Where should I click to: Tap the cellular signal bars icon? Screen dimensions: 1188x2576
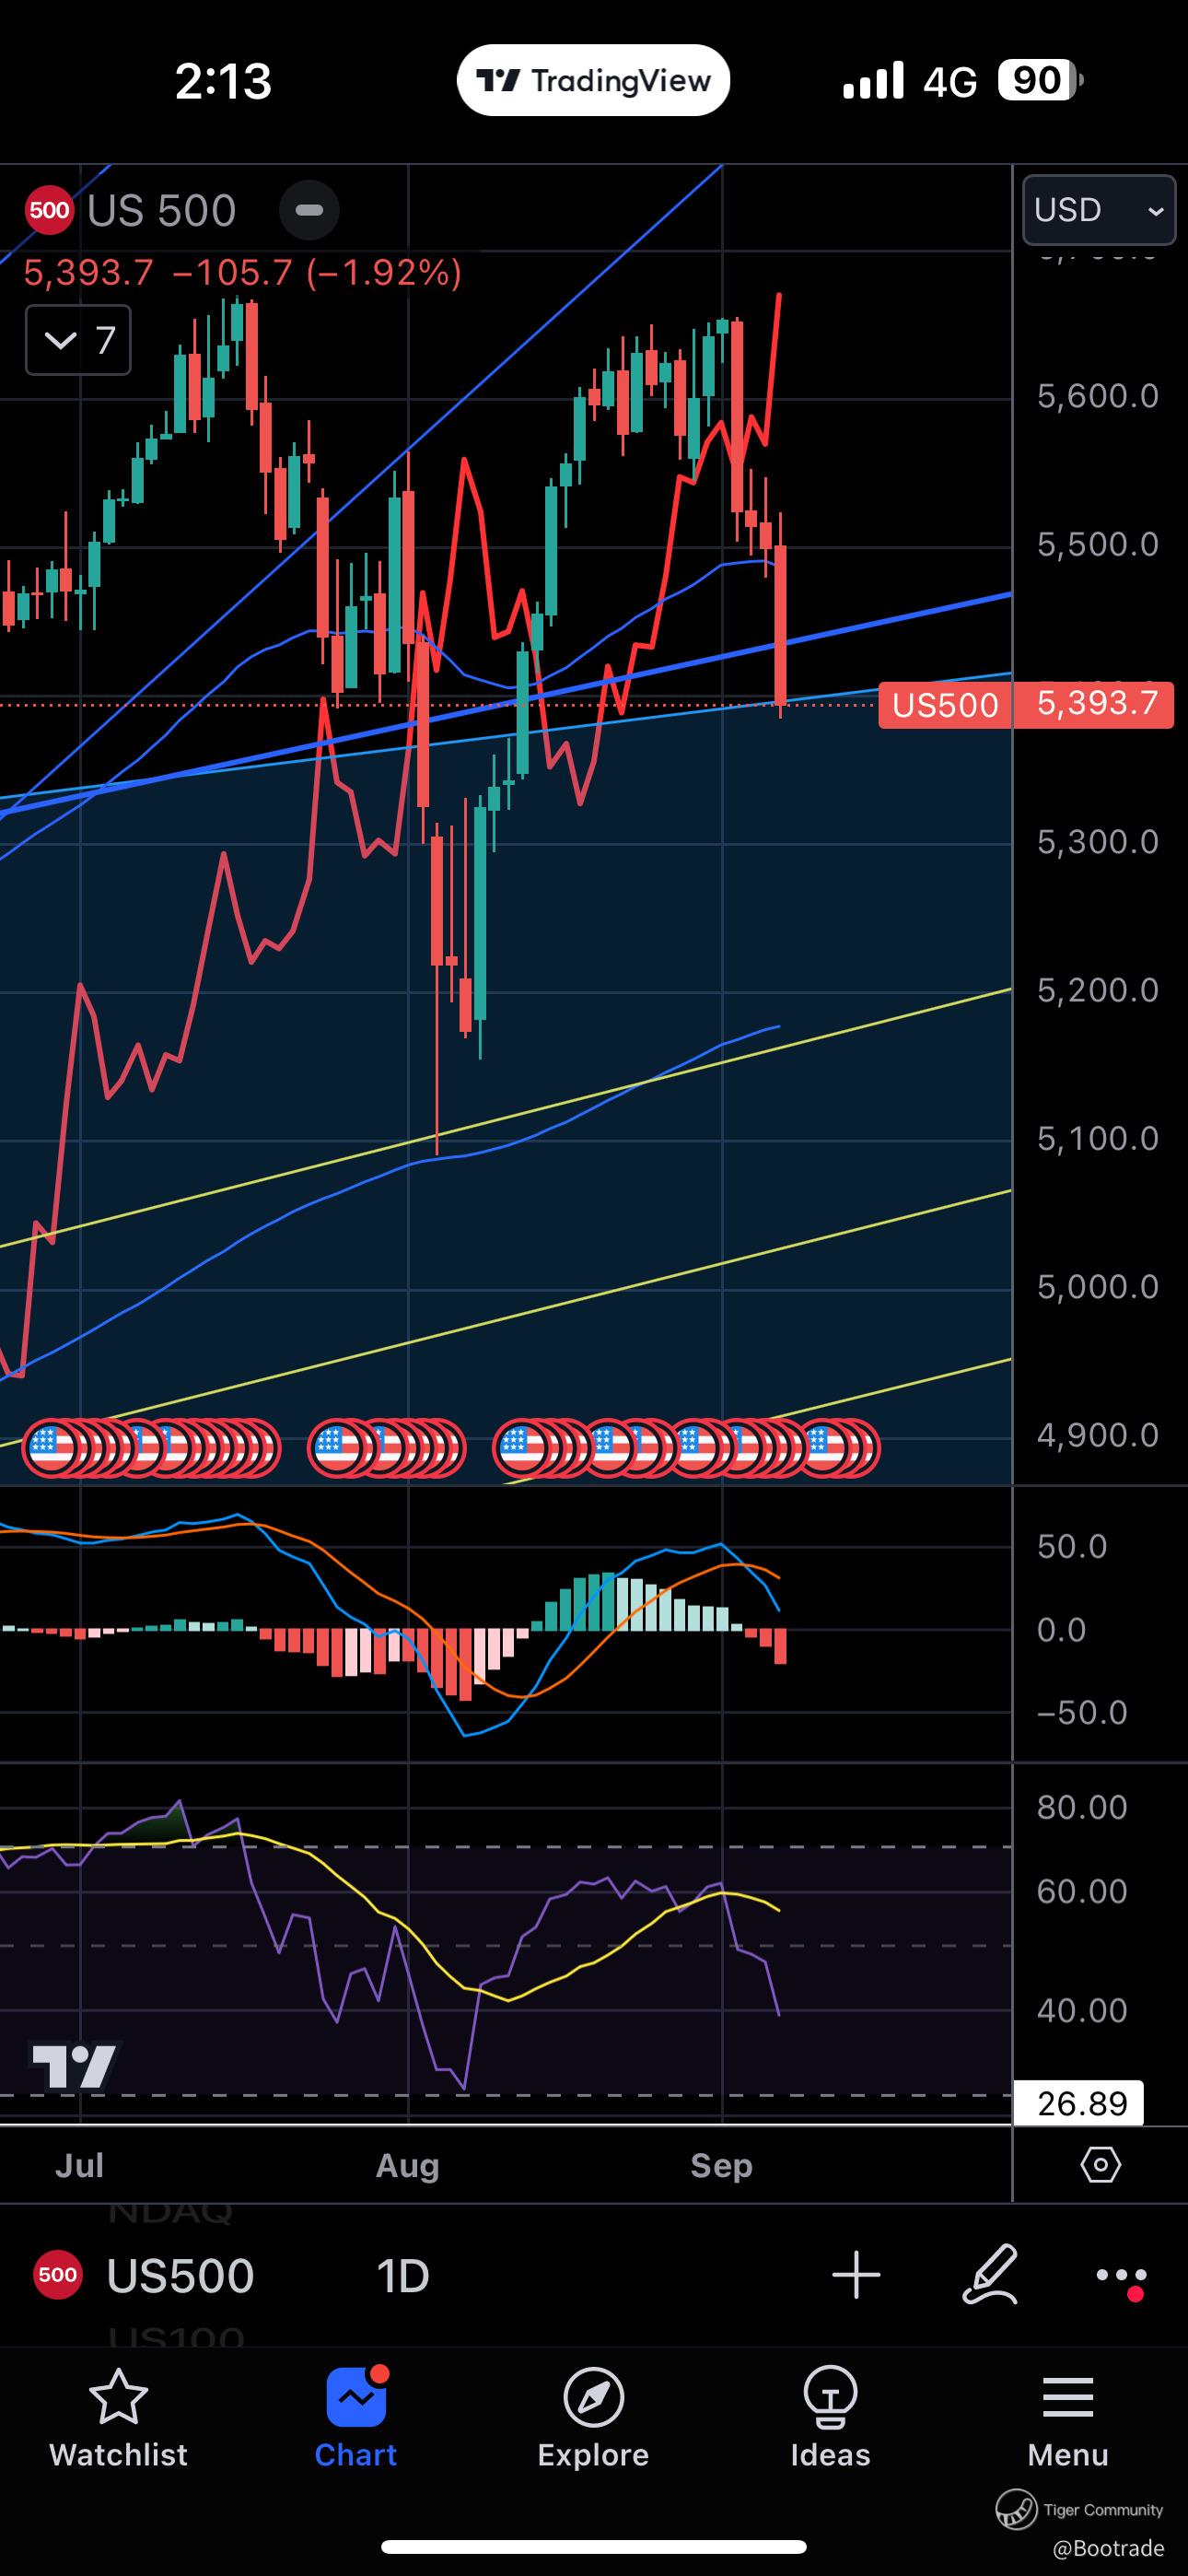873,80
